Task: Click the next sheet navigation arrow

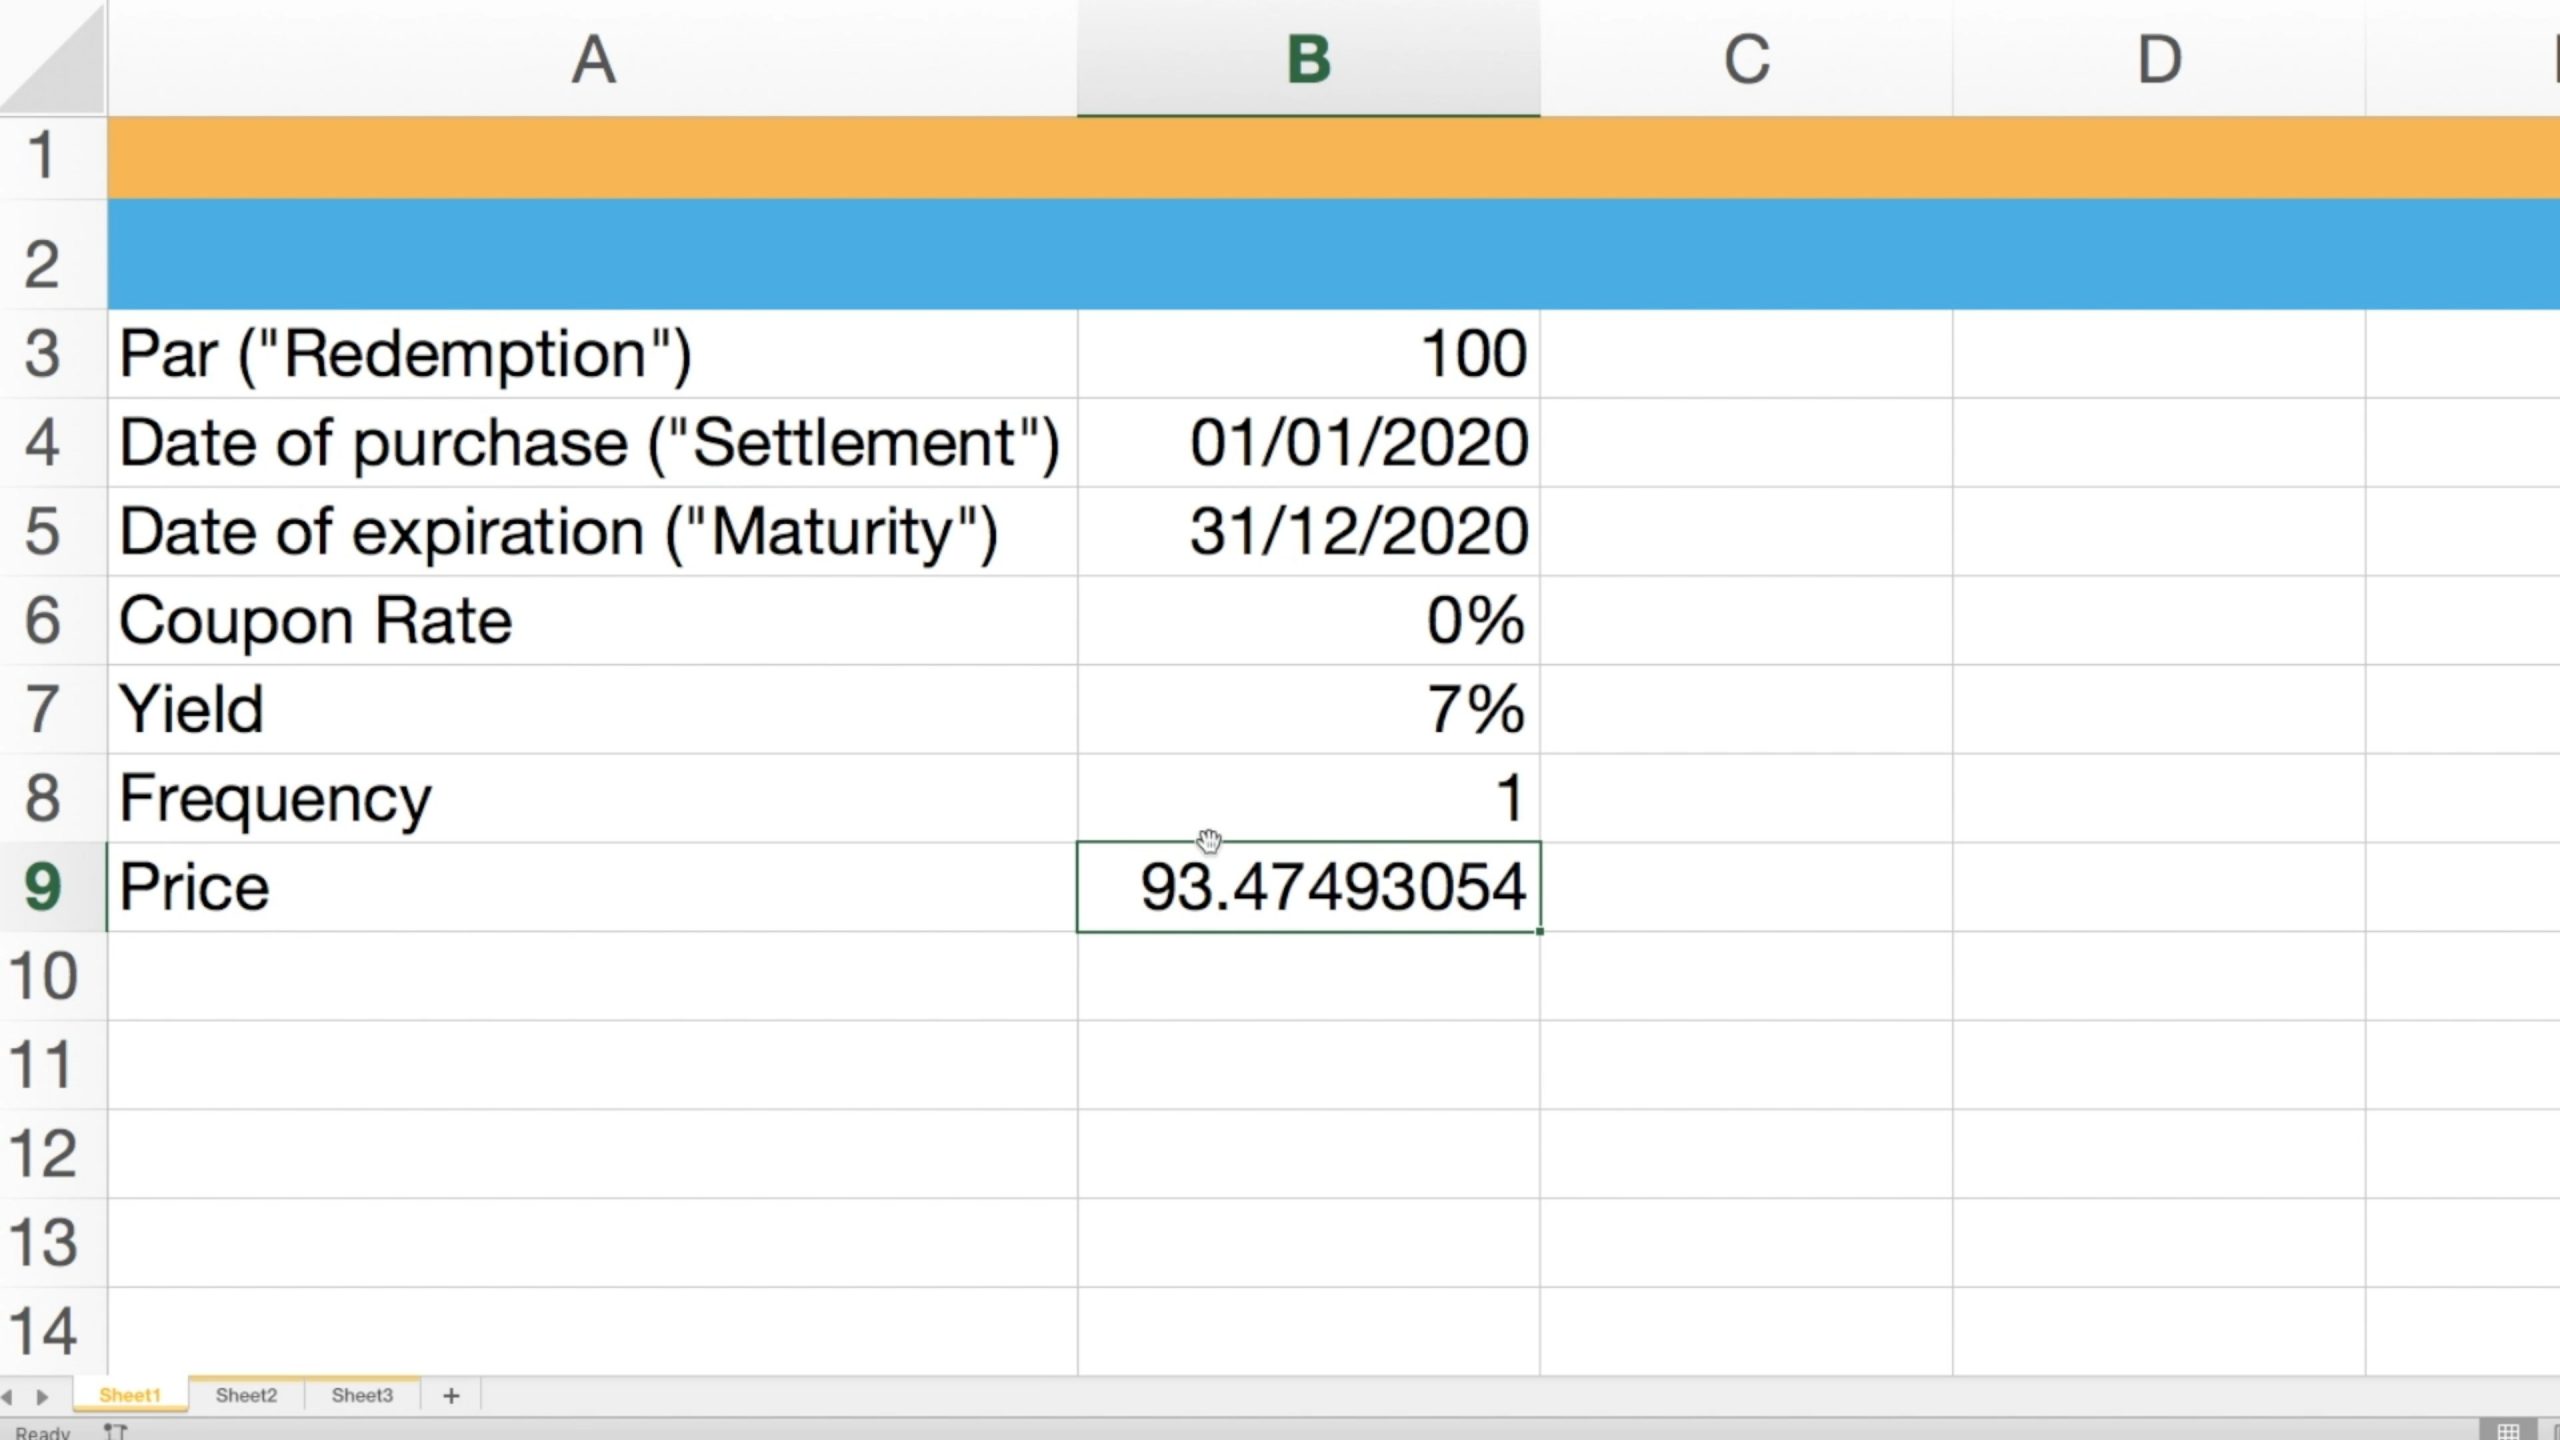Action: point(42,1396)
